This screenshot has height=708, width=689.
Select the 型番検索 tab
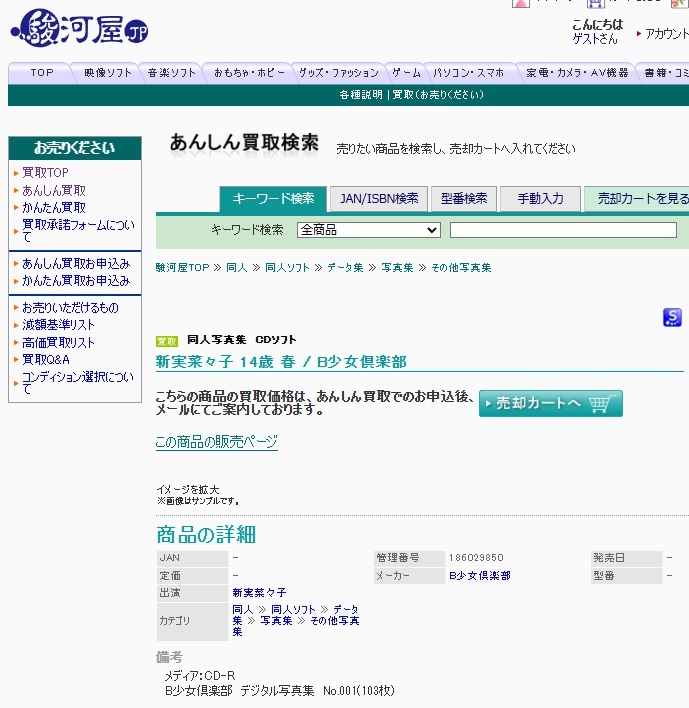pyautogui.click(x=464, y=199)
